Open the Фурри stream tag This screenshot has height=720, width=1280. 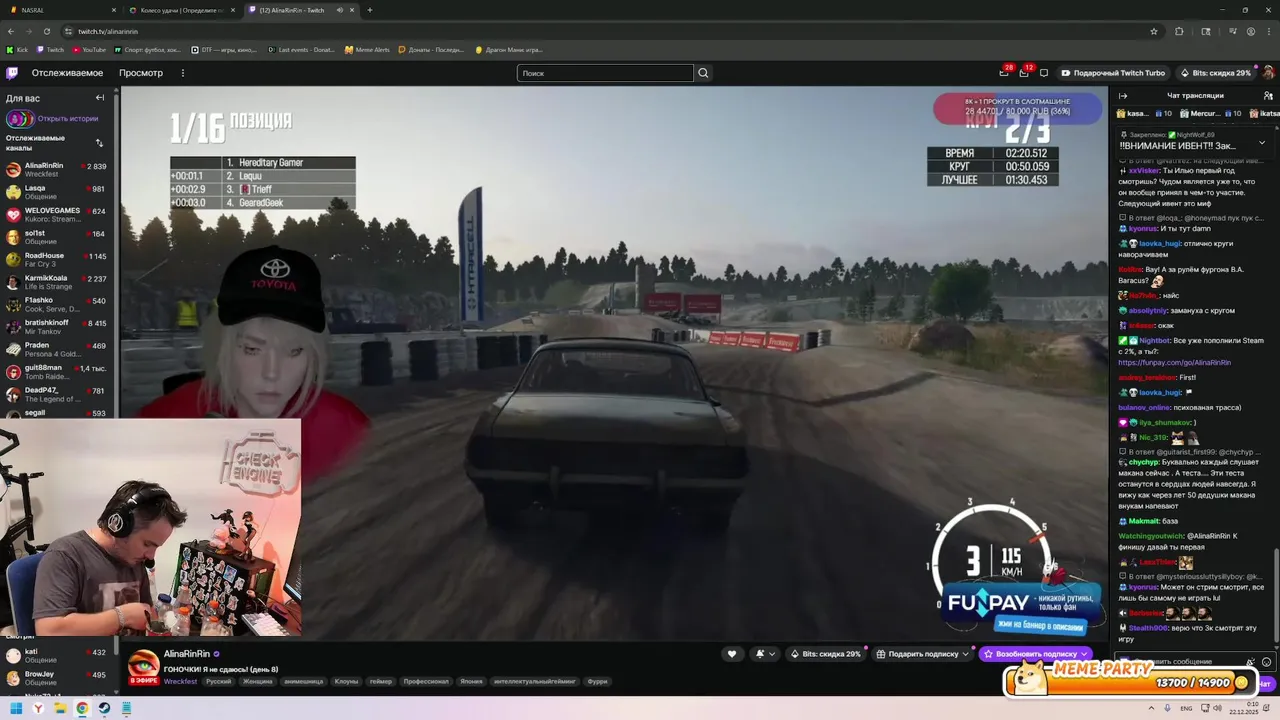click(x=597, y=681)
